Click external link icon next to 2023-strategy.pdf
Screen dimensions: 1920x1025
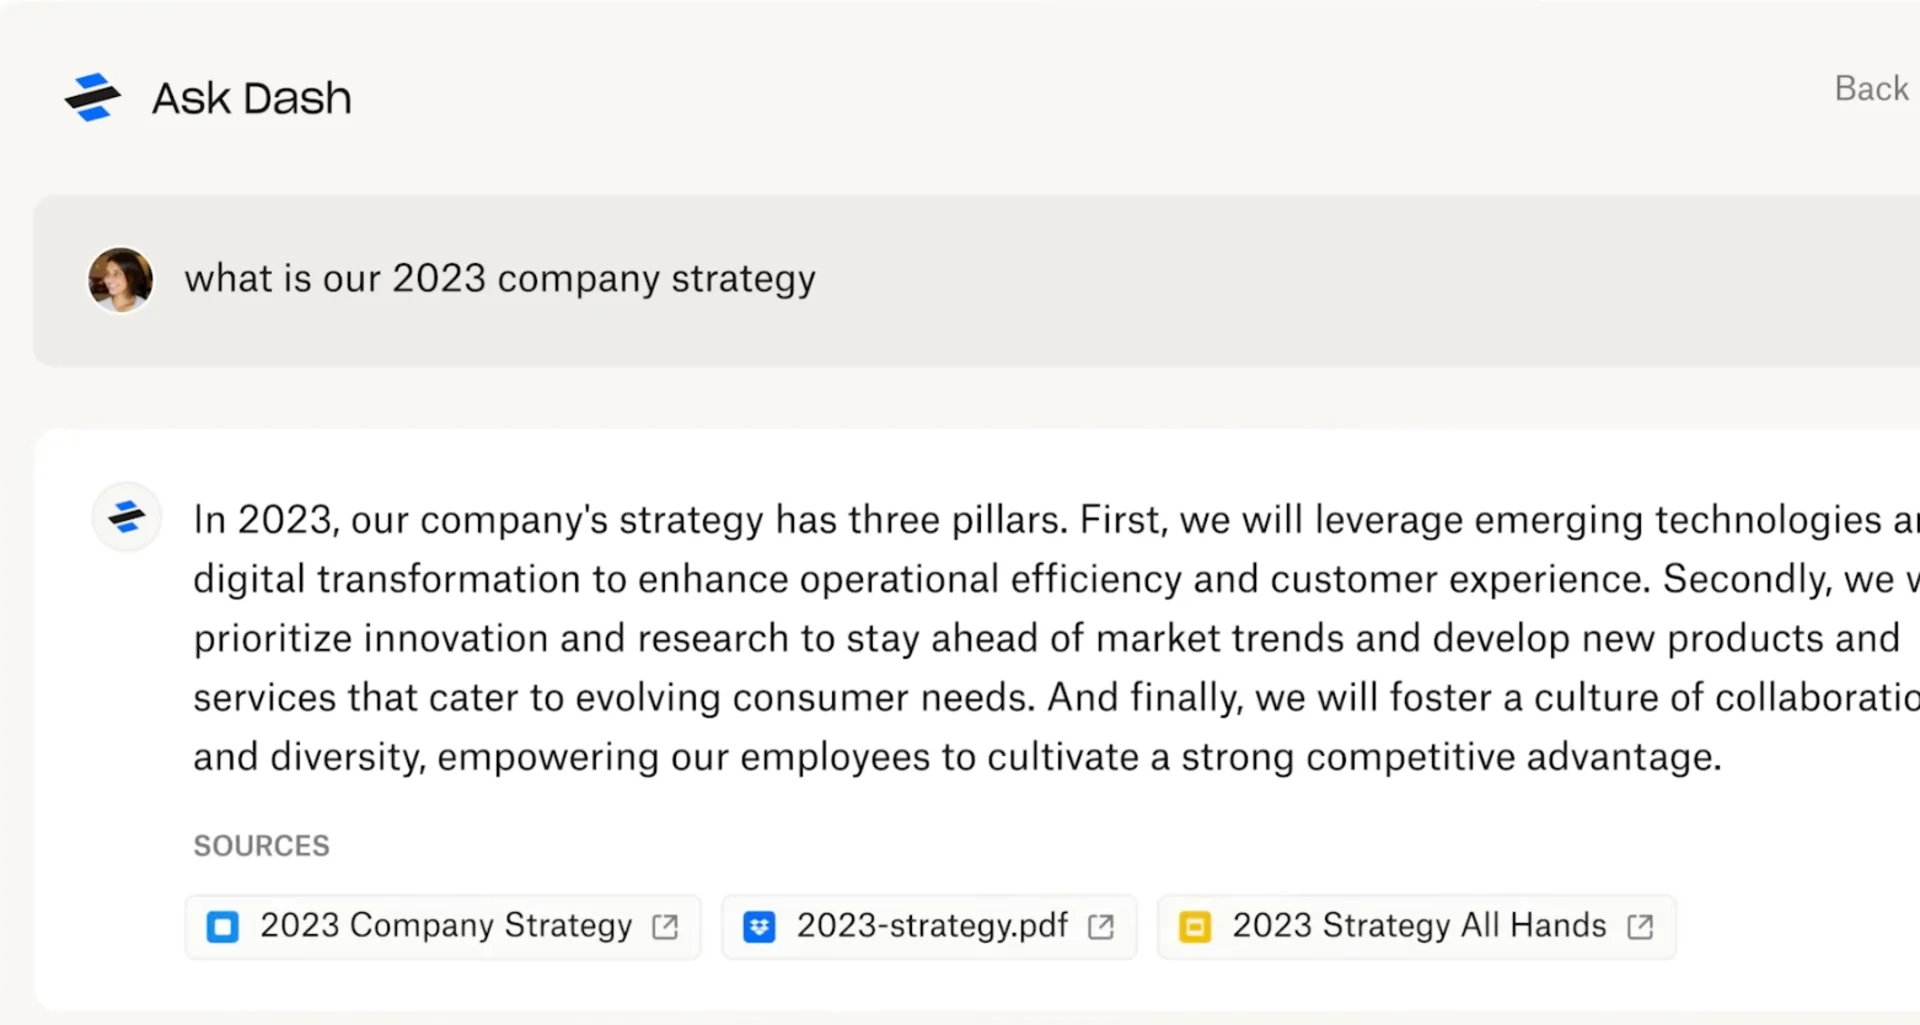[1101, 927]
